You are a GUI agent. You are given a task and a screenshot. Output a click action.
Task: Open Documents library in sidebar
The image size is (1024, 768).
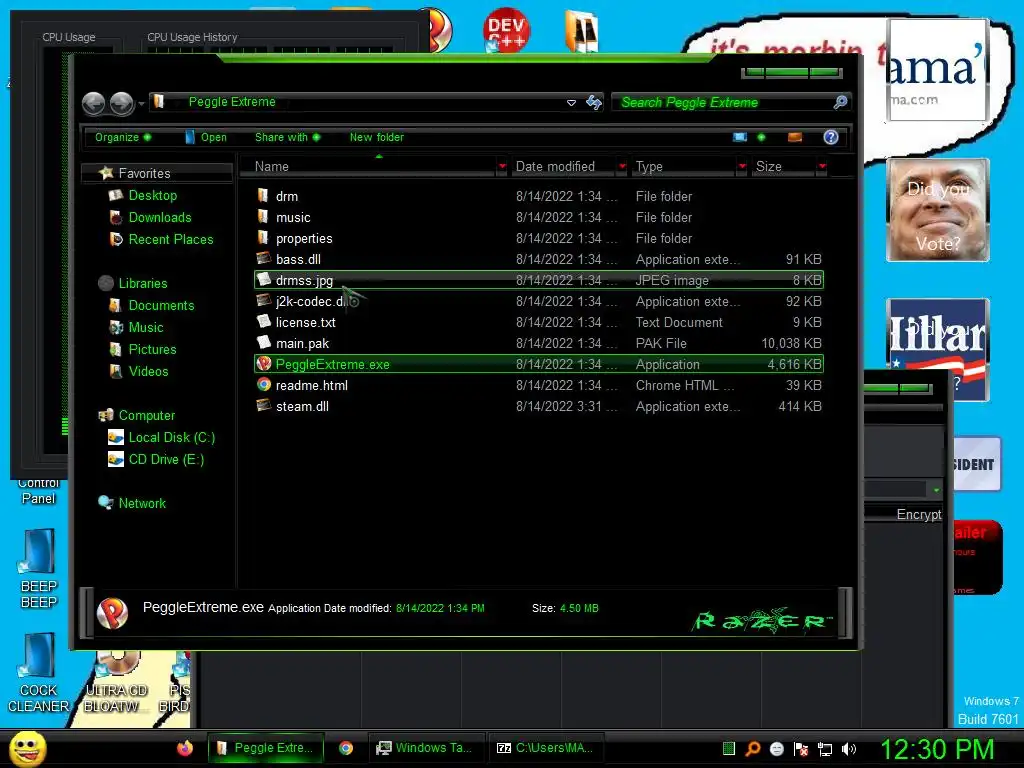(x=161, y=306)
